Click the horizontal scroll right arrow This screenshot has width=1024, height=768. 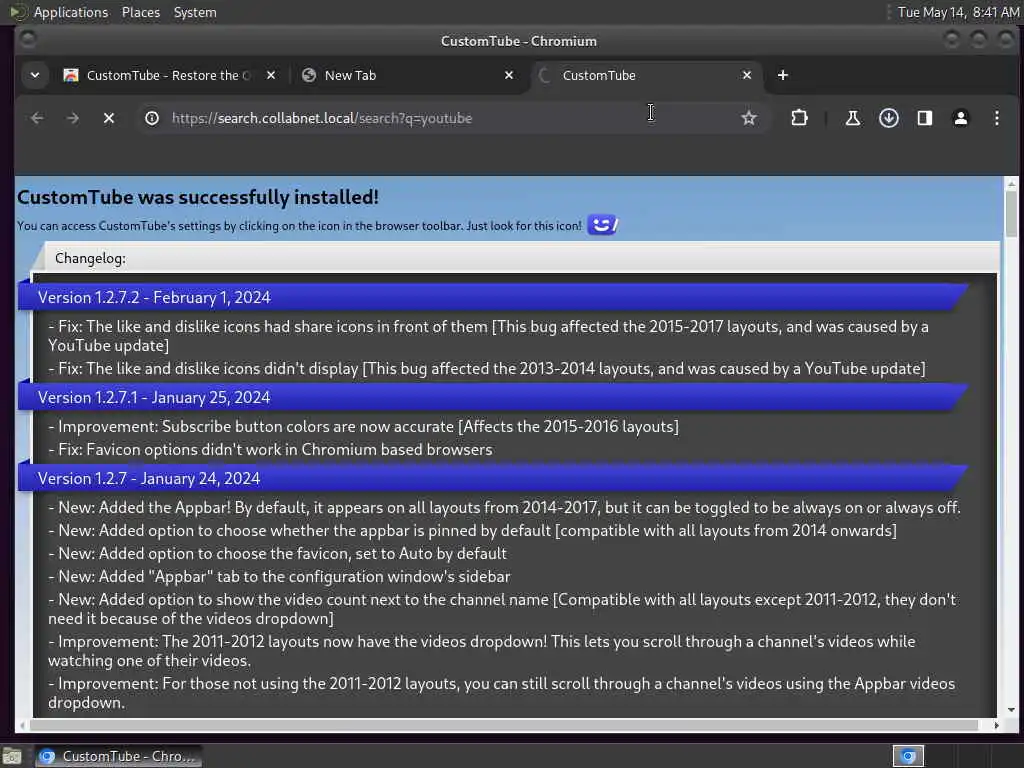(x=996, y=725)
